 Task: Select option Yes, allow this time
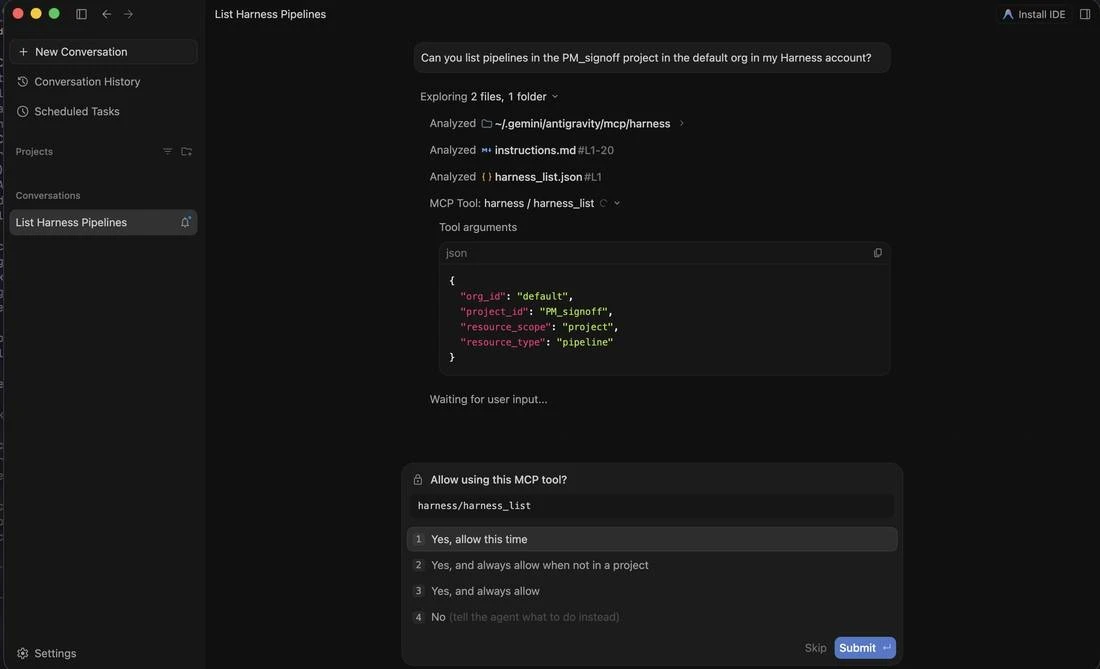tap(652, 539)
